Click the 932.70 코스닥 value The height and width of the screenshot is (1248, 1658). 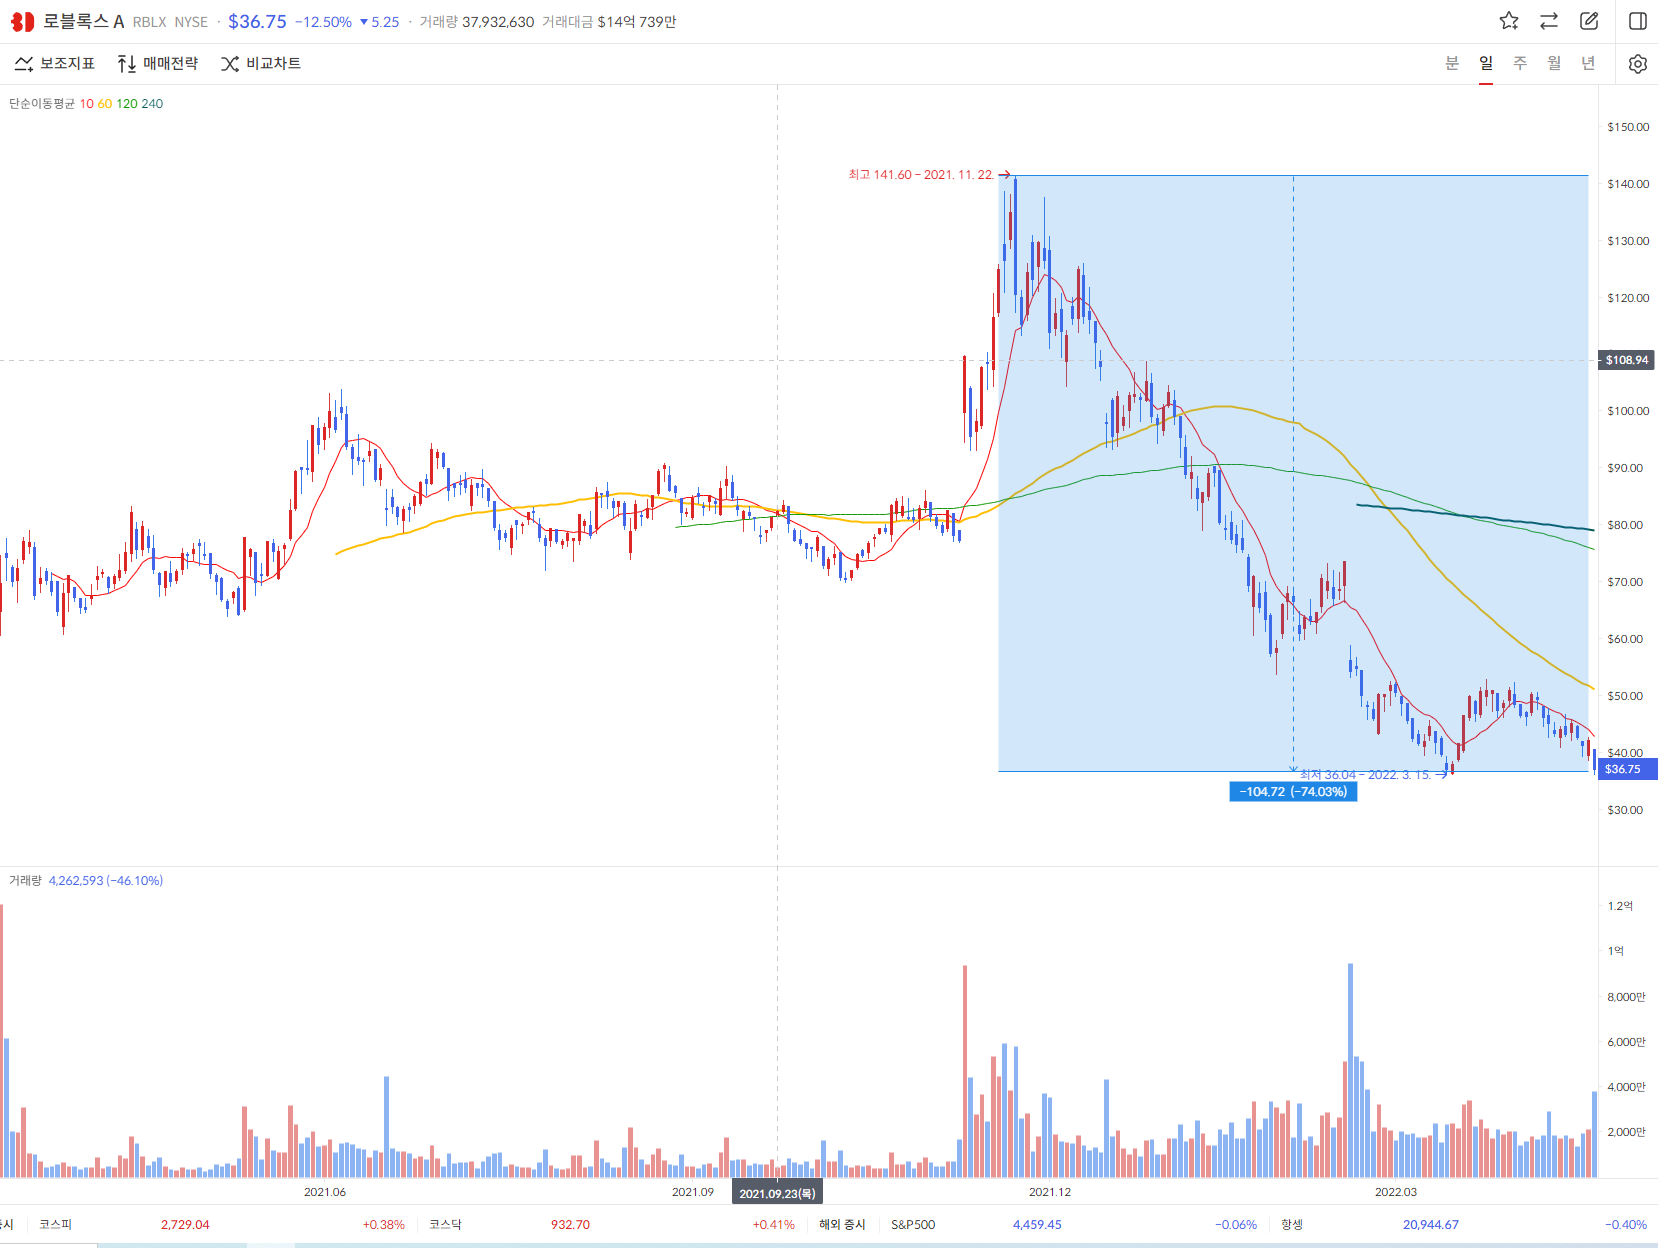[x=570, y=1225]
